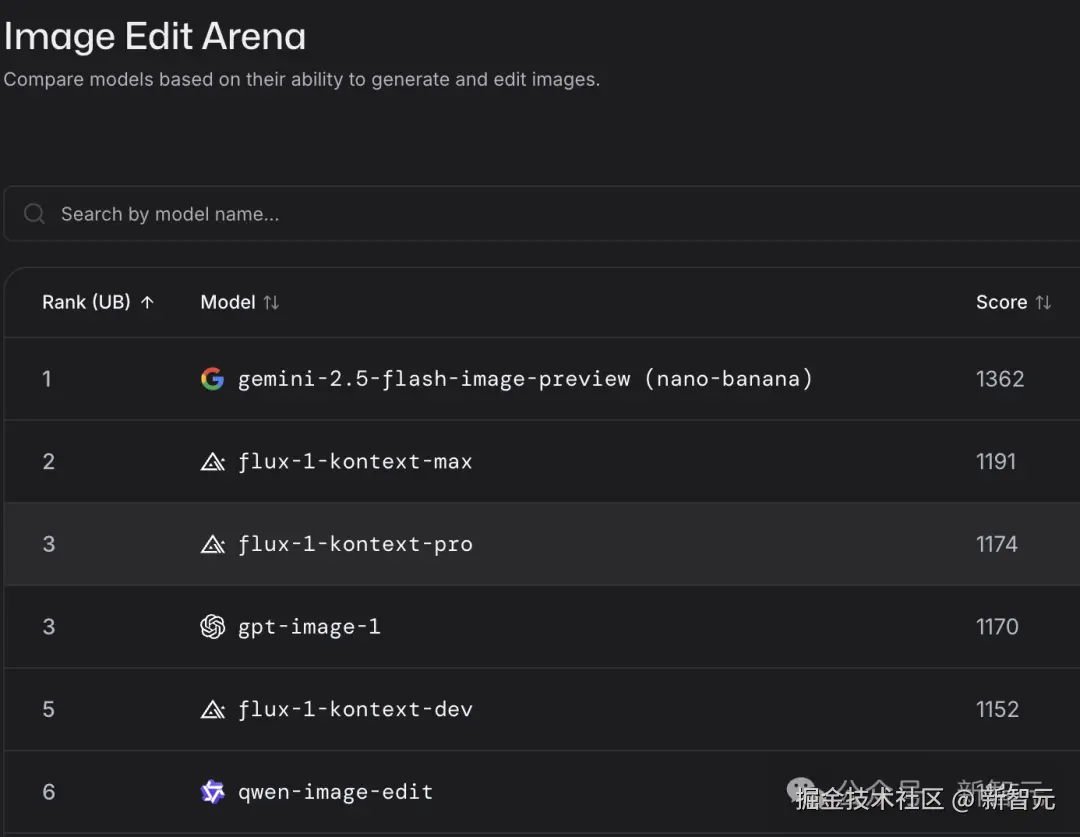Click the search magnifier icon
Screen dimensions: 1080x837
(34, 214)
